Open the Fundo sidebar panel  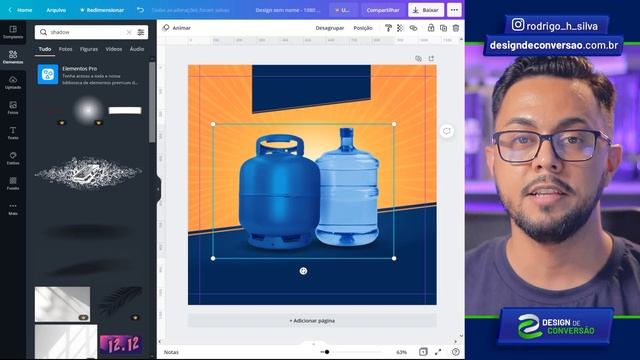coord(13,184)
